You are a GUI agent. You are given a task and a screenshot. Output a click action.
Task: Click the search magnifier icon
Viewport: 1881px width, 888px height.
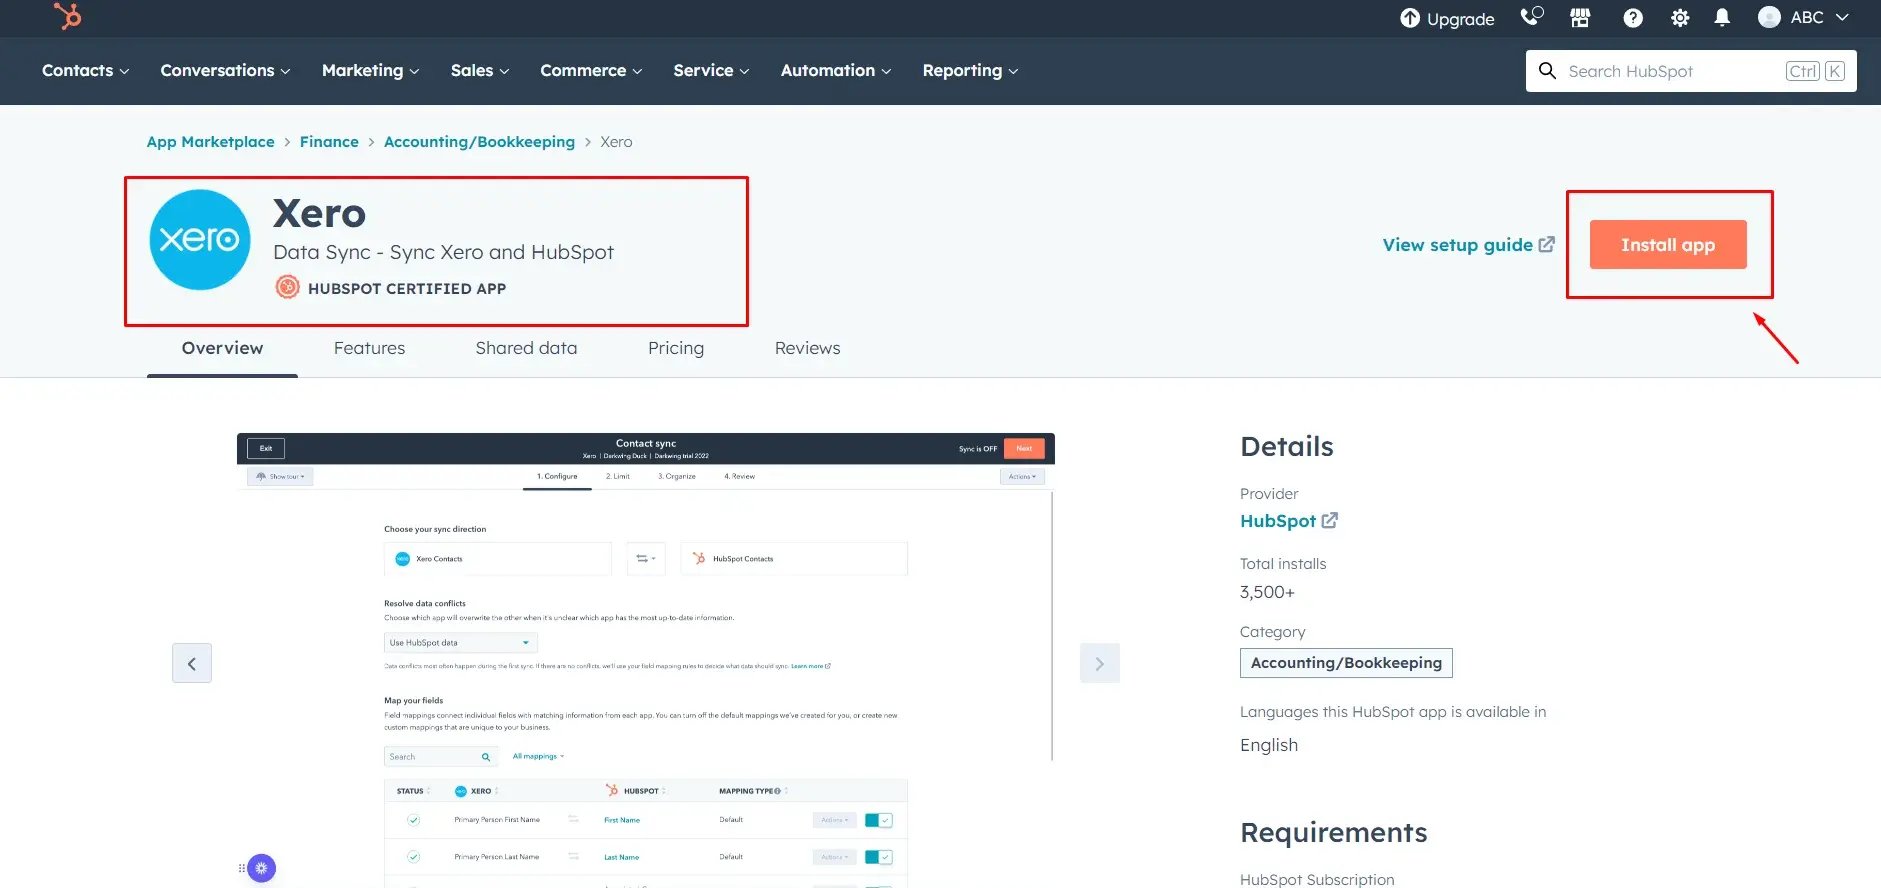(x=1547, y=71)
